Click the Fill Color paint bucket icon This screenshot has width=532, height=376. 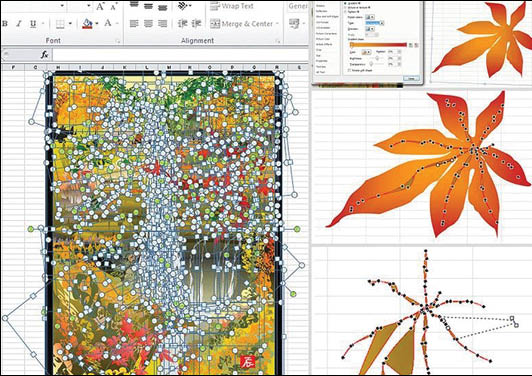(x=87, y=23)
